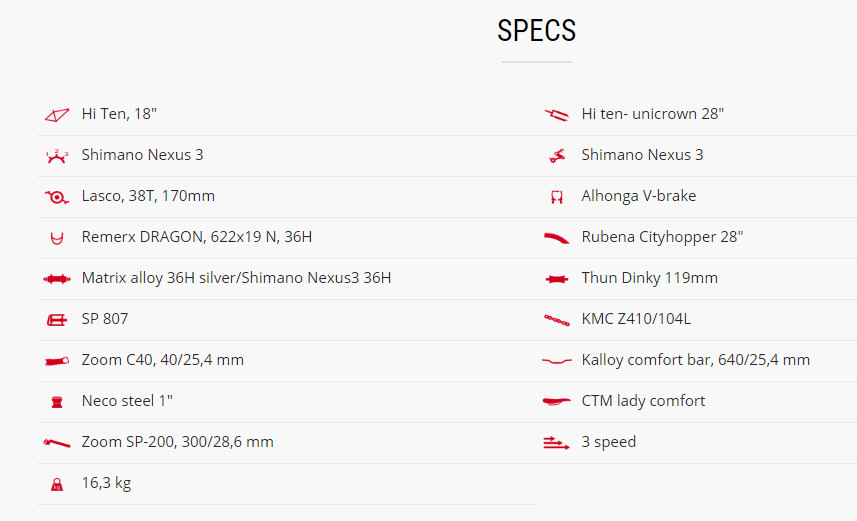Click the rim icon beside Remerx DRAGON
The width and height of the screenshot is (857, 521).
57,238
